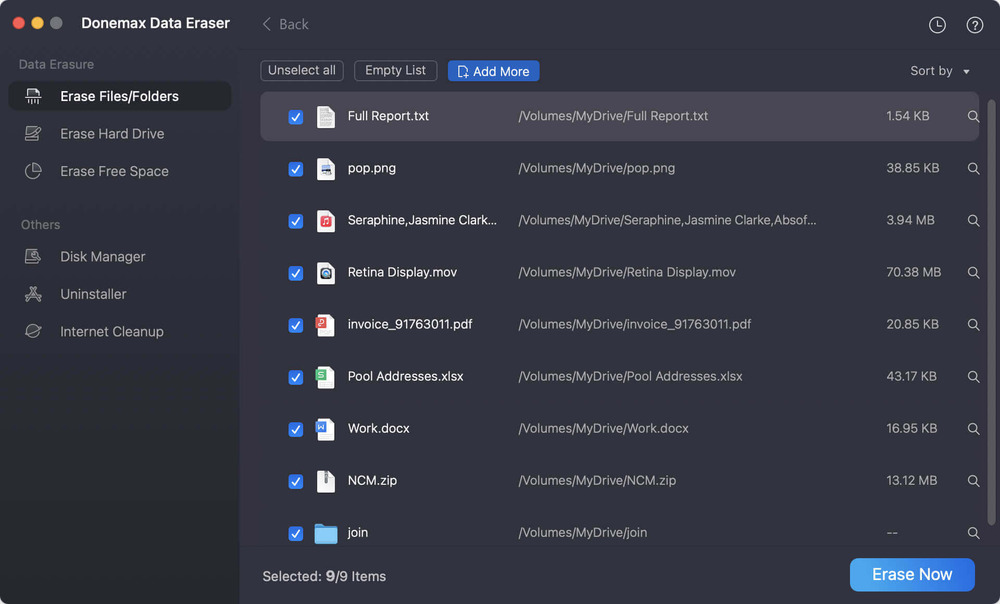Click magnifier icon on join folder row
1000x604 pixels.
973,533
